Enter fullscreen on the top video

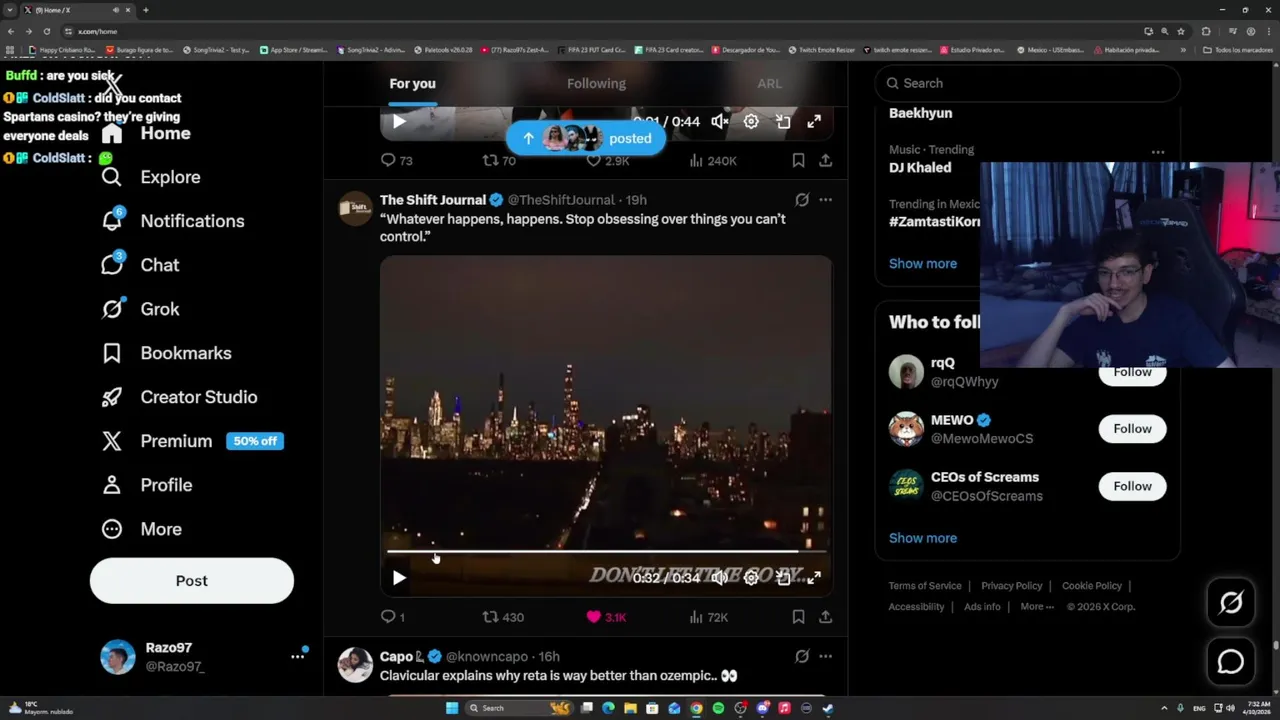pos(814,122)
